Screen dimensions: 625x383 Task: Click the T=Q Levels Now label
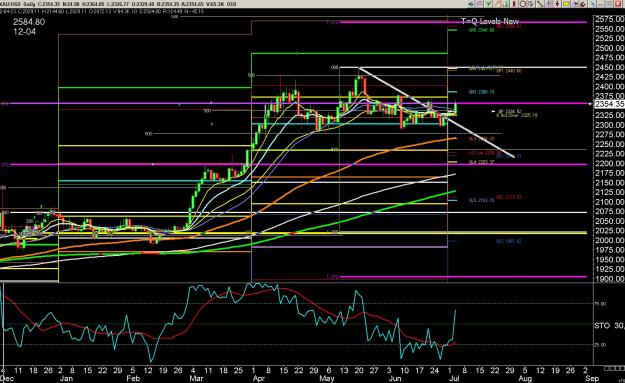click(490, 21)
